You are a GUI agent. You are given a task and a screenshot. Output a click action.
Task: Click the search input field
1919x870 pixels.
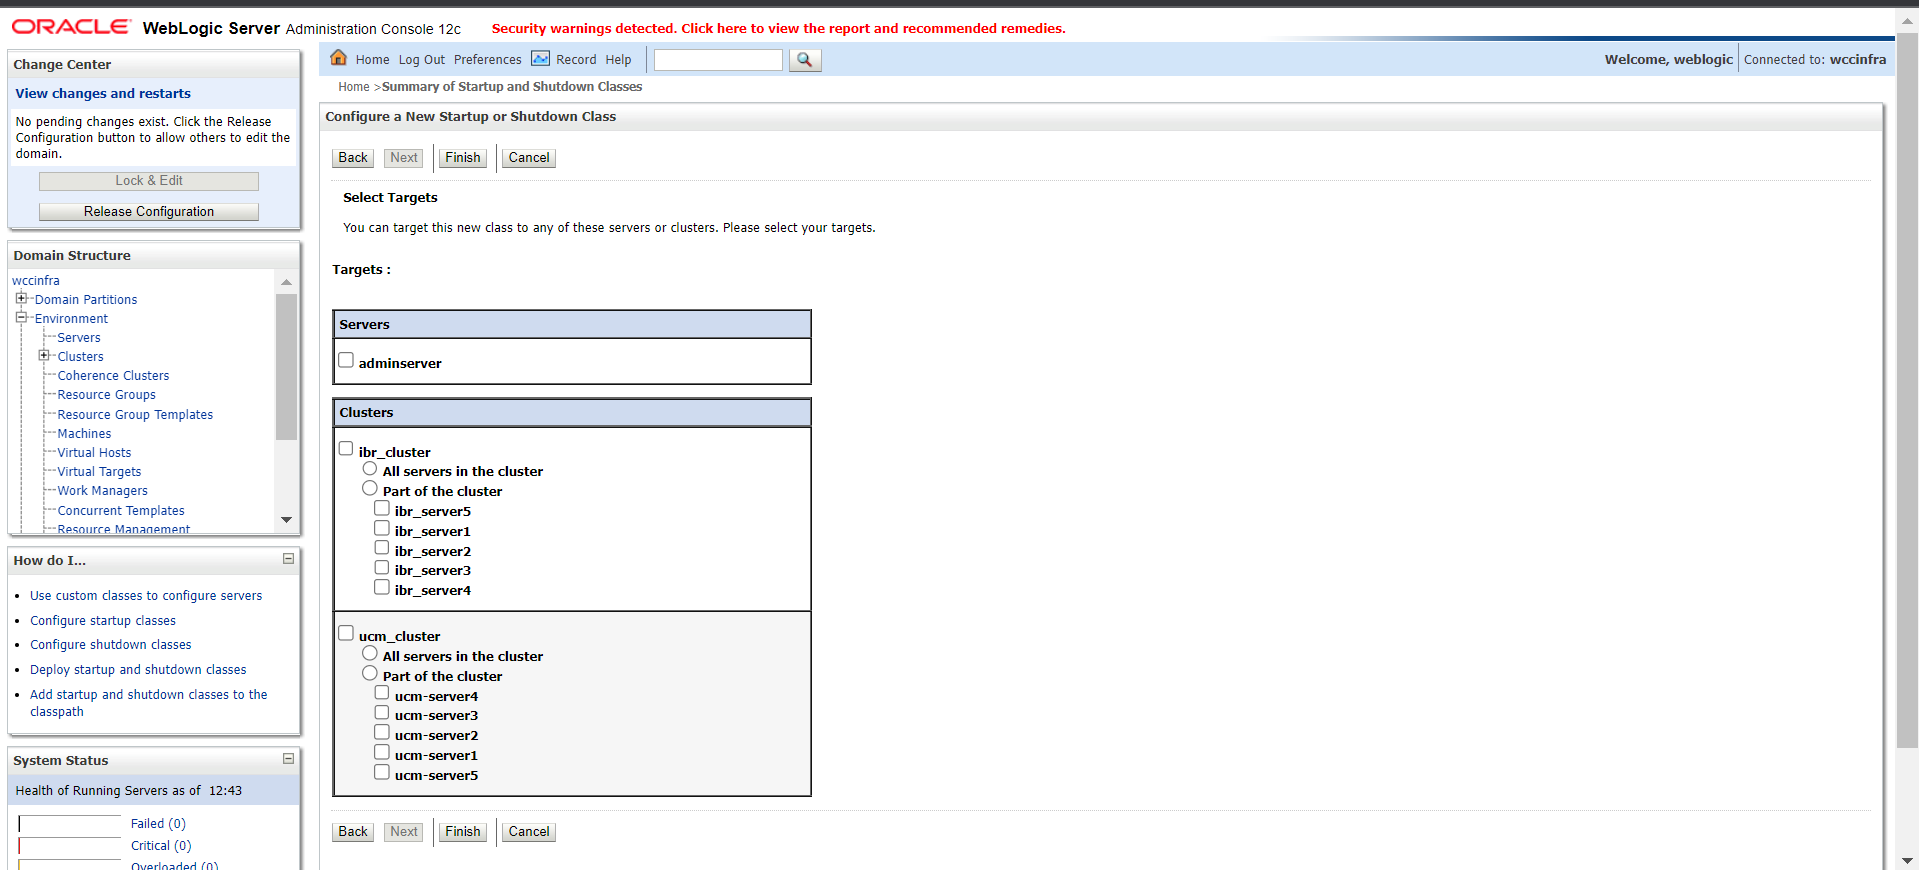(x=718, y=60)
